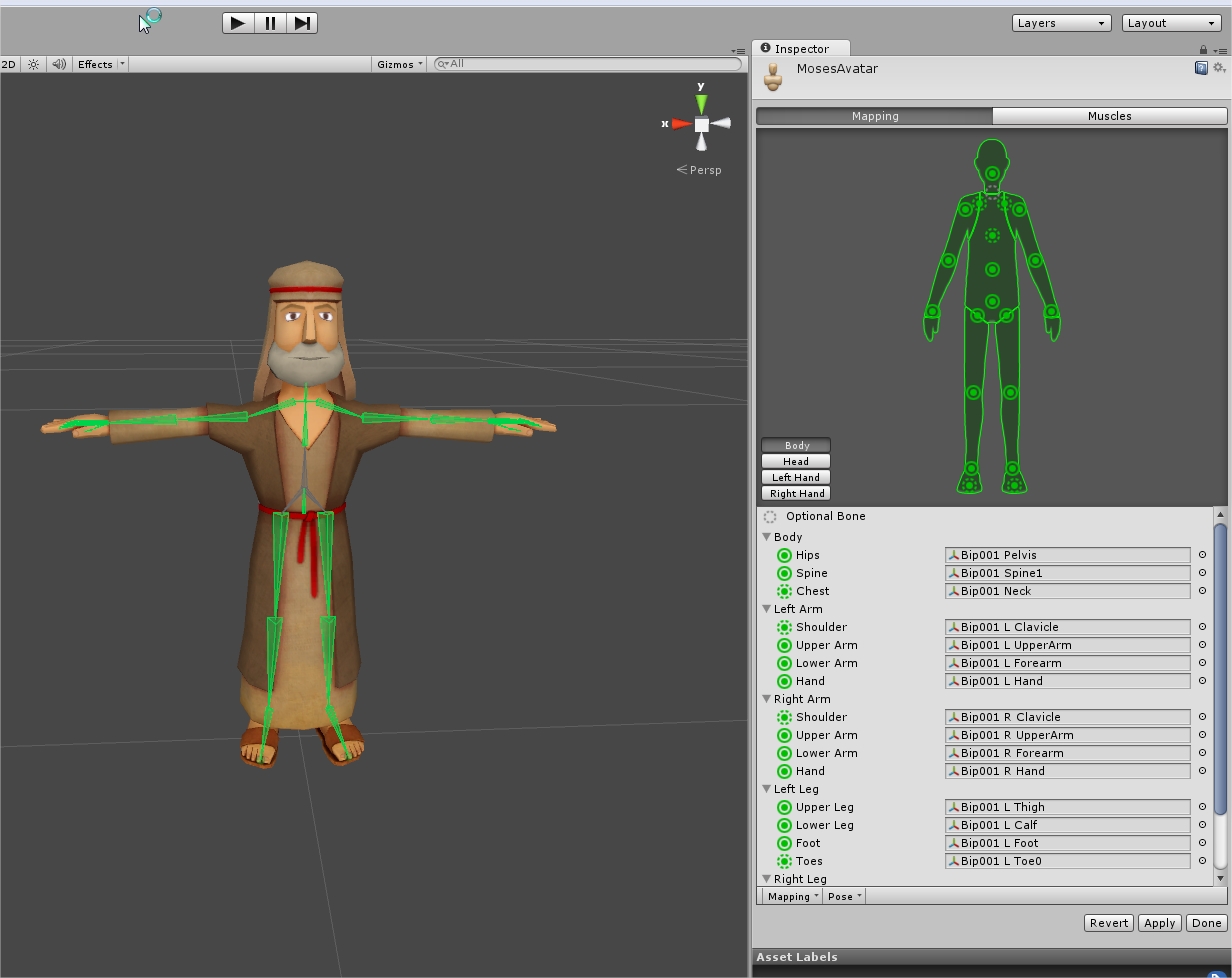
Task: Show Left Hand bone mapping view
Action: coord(796,477)
